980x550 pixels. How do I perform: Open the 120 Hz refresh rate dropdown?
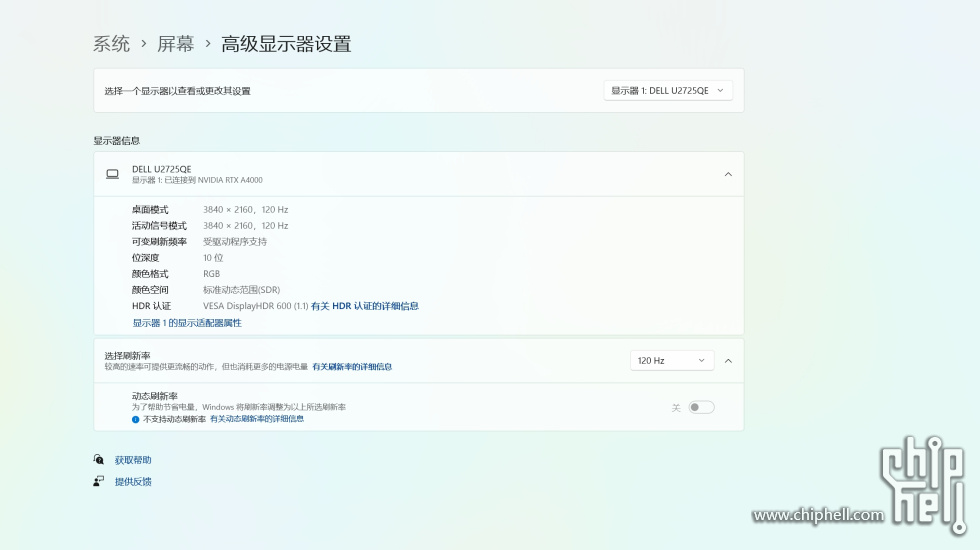click(x=672, y=361)
